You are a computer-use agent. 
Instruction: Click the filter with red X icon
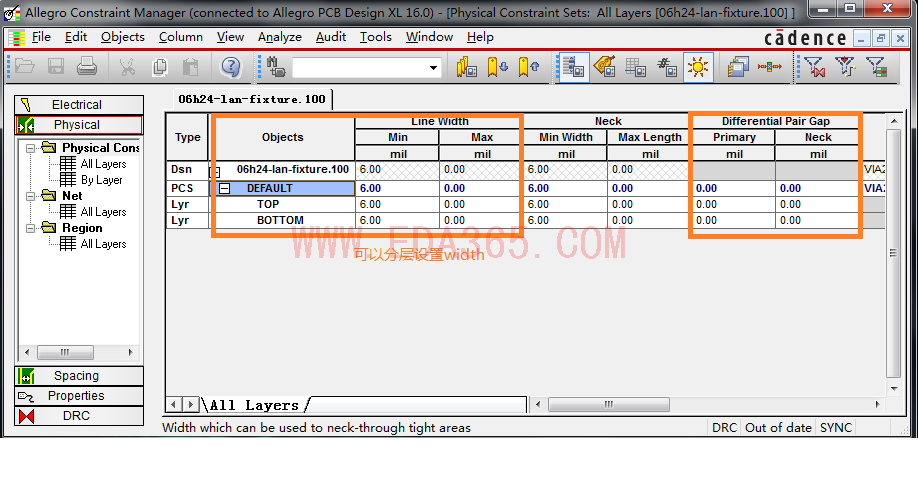[x=814, y=67]
